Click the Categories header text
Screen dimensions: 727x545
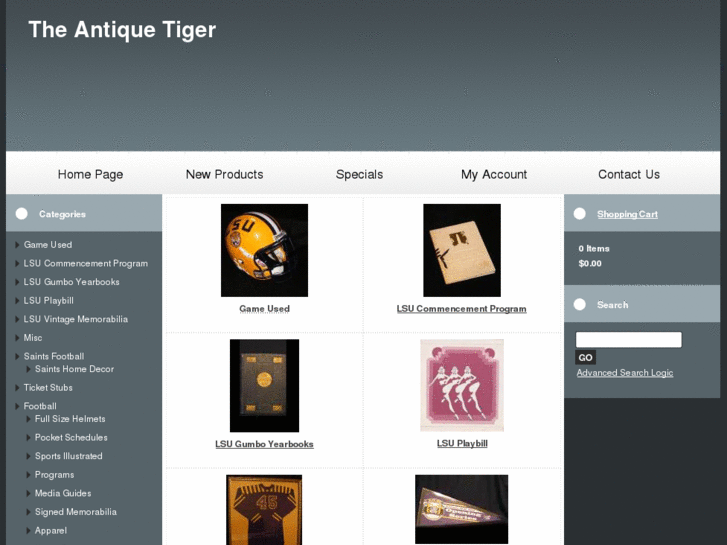click(x=62, y=214)
